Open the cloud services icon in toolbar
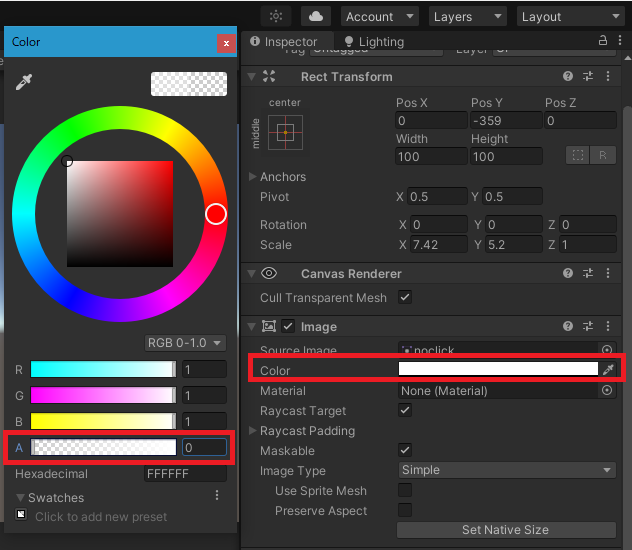 click(316, 17)
